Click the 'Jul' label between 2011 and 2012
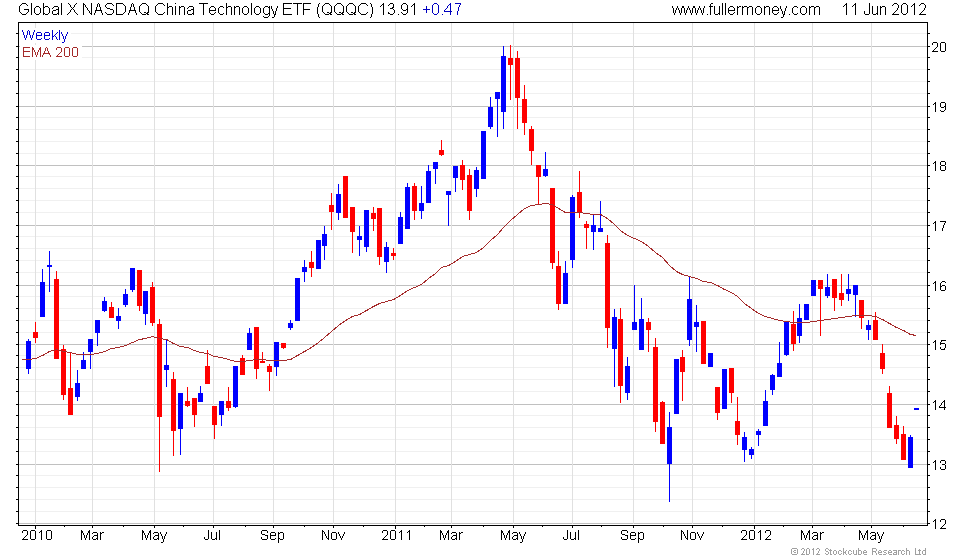 pyautogui.click(x=571, y=536)
